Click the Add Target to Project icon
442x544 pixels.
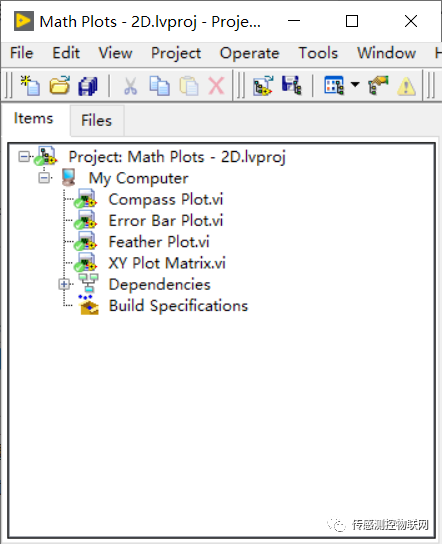coord(263,85)
